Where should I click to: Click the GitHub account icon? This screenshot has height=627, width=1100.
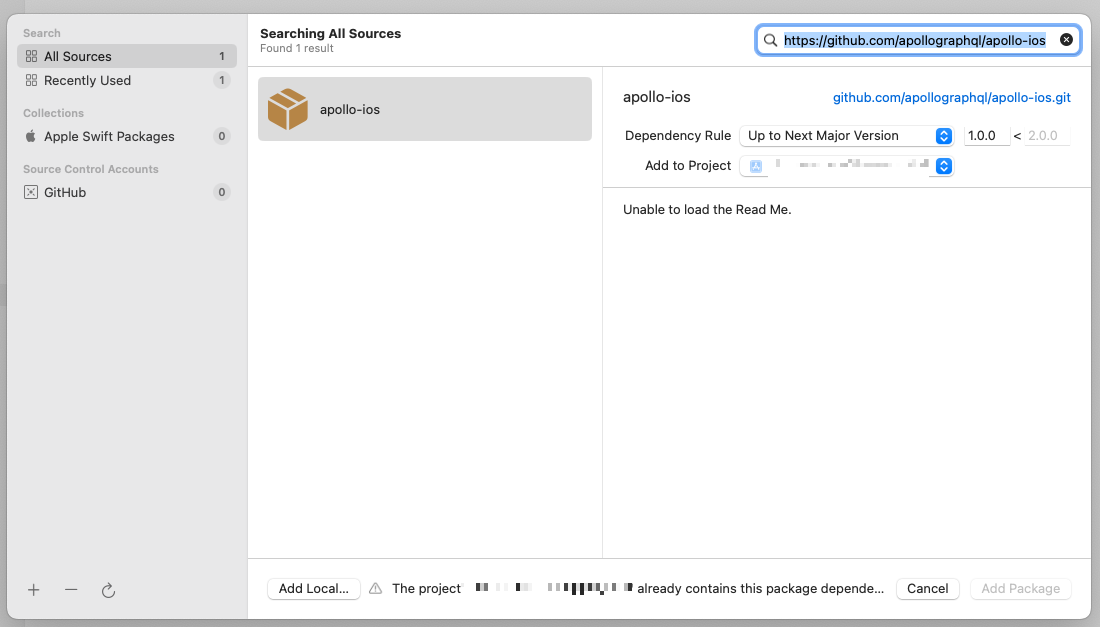31,192
